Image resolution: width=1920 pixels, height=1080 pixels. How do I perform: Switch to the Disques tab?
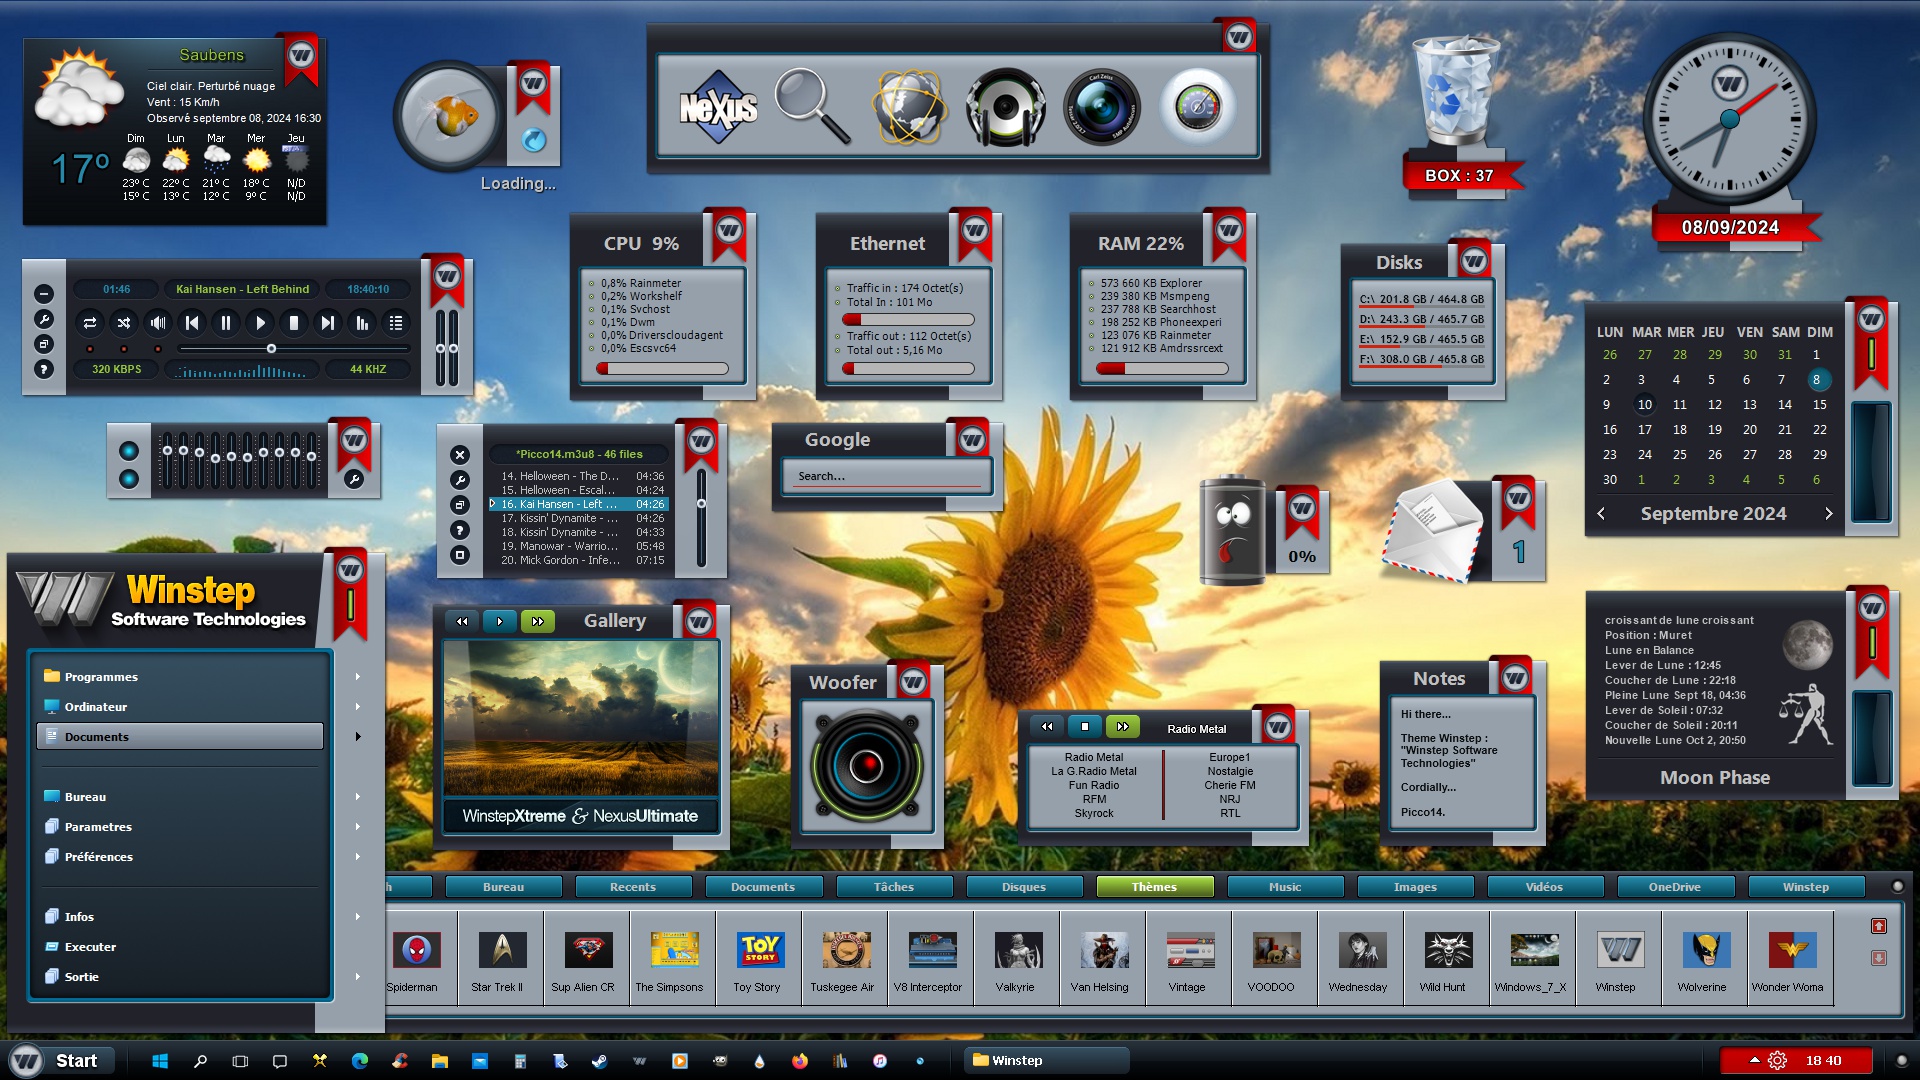pos(1024,887)
